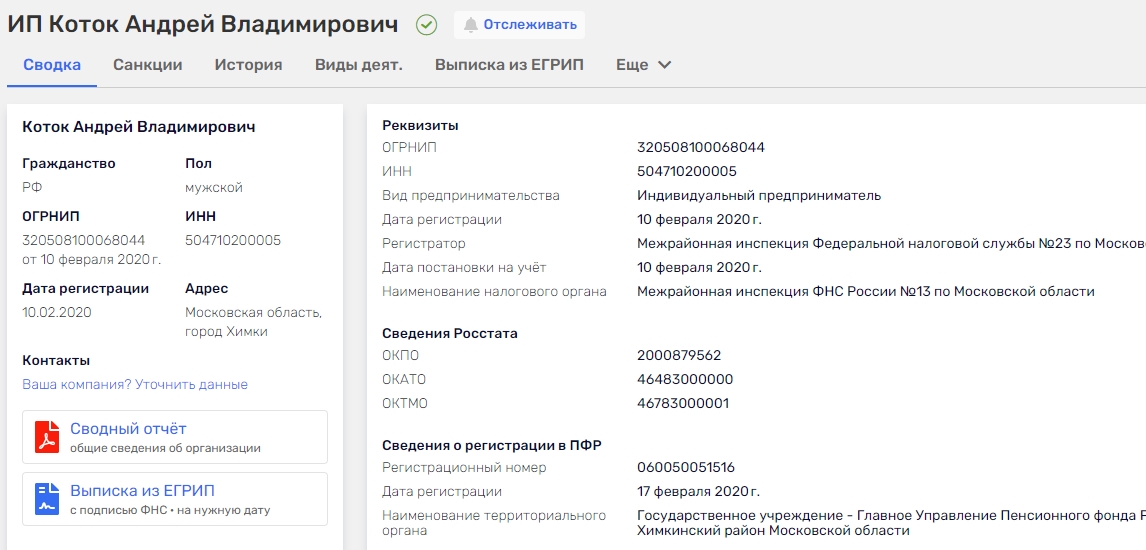
Task: Open the Санкции tab
Action: [x=147, y=65]
